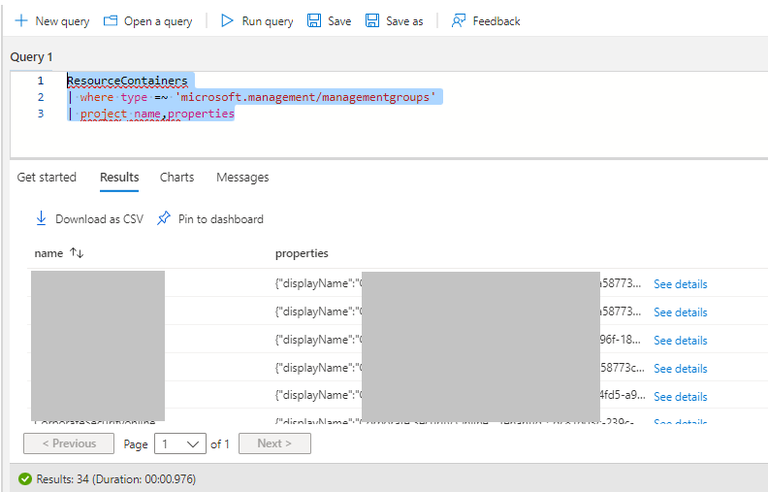Click the name column header
Screen dimensions: 768x492
48,253
